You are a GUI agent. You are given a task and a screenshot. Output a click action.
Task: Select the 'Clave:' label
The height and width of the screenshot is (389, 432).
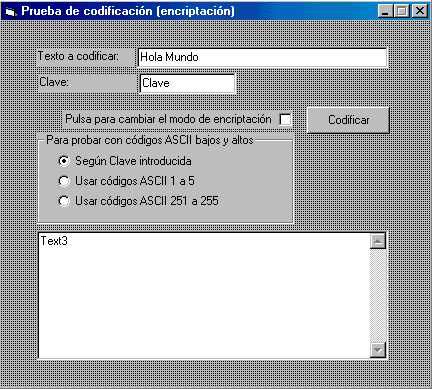(54, 82)
